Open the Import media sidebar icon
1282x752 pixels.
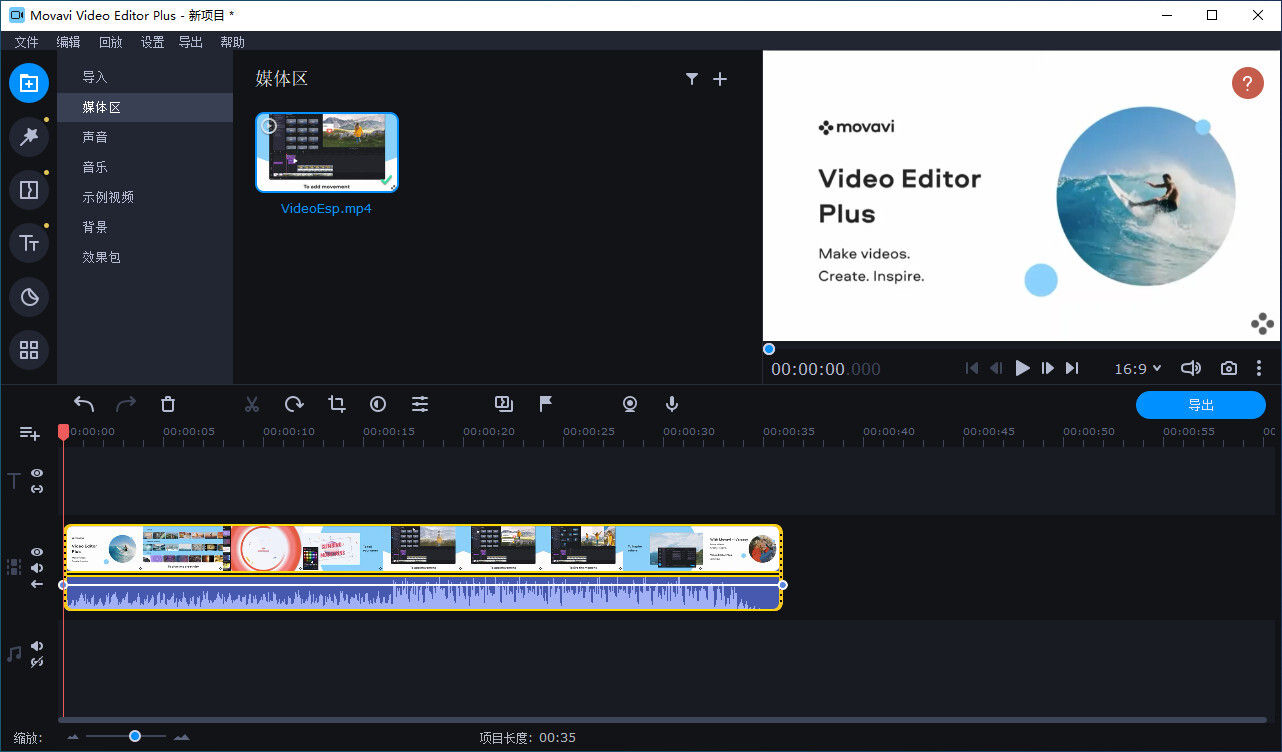click(x=29, y=83)
